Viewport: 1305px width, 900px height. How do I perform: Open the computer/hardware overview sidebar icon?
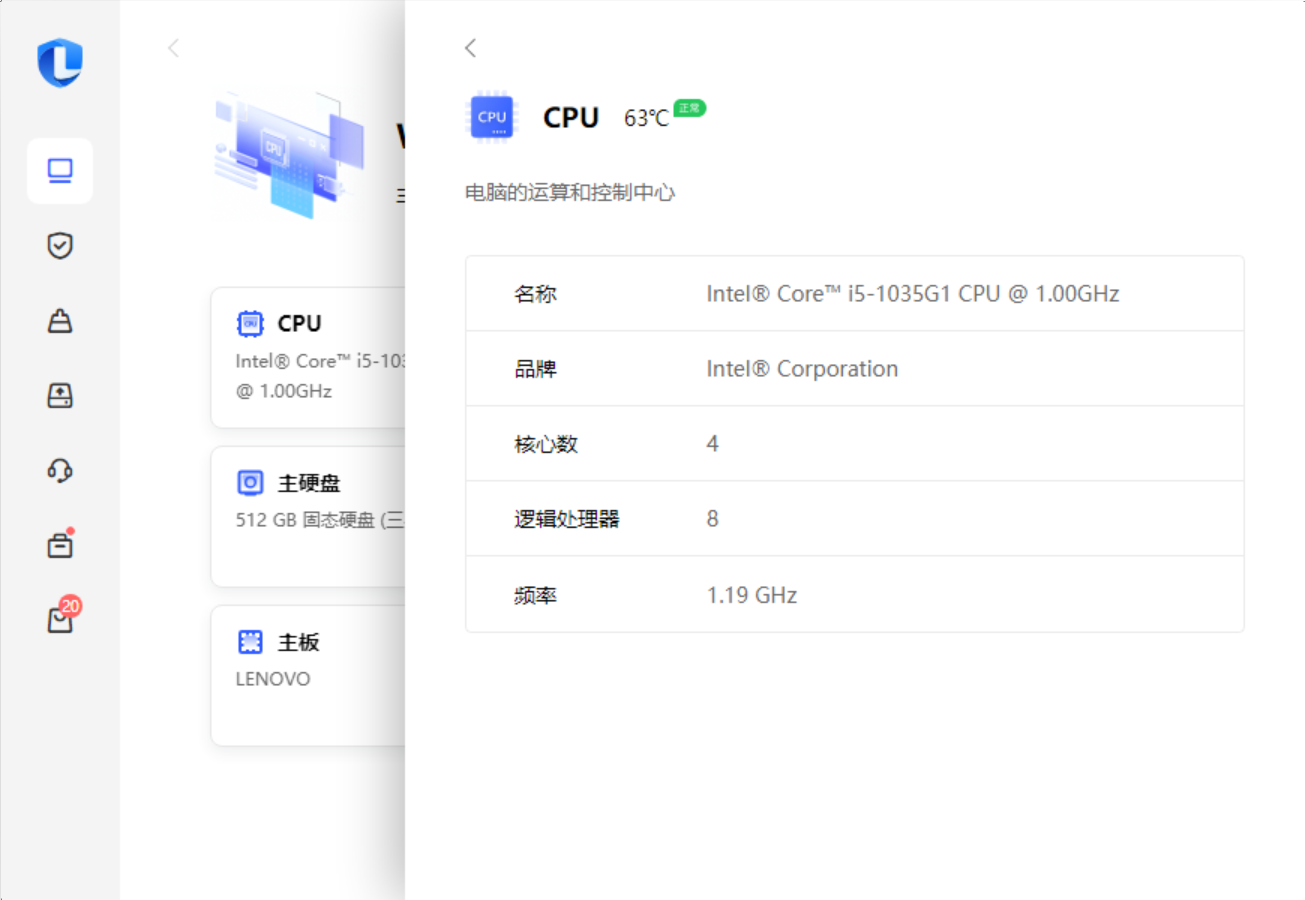(60, 171)
